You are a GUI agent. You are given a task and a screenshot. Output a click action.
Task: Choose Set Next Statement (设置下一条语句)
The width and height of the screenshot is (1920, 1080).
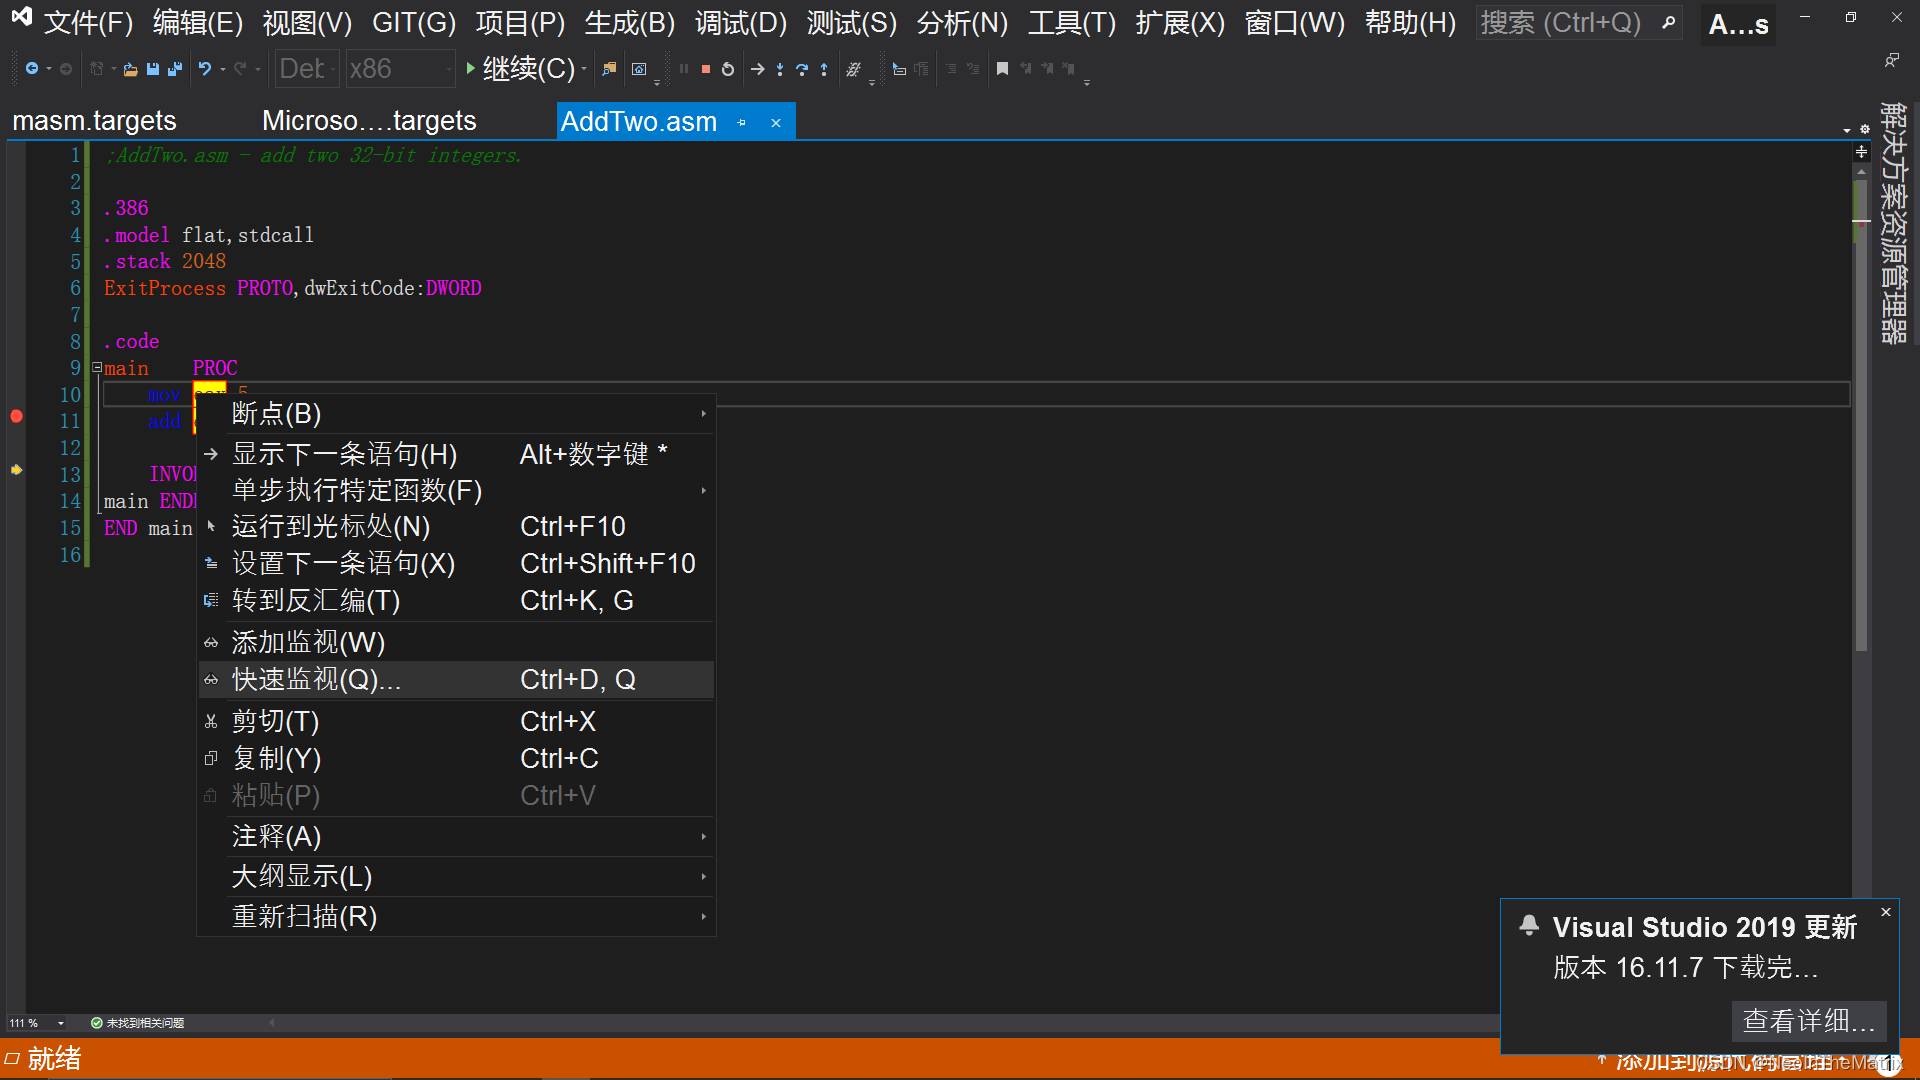click(456, 564)
